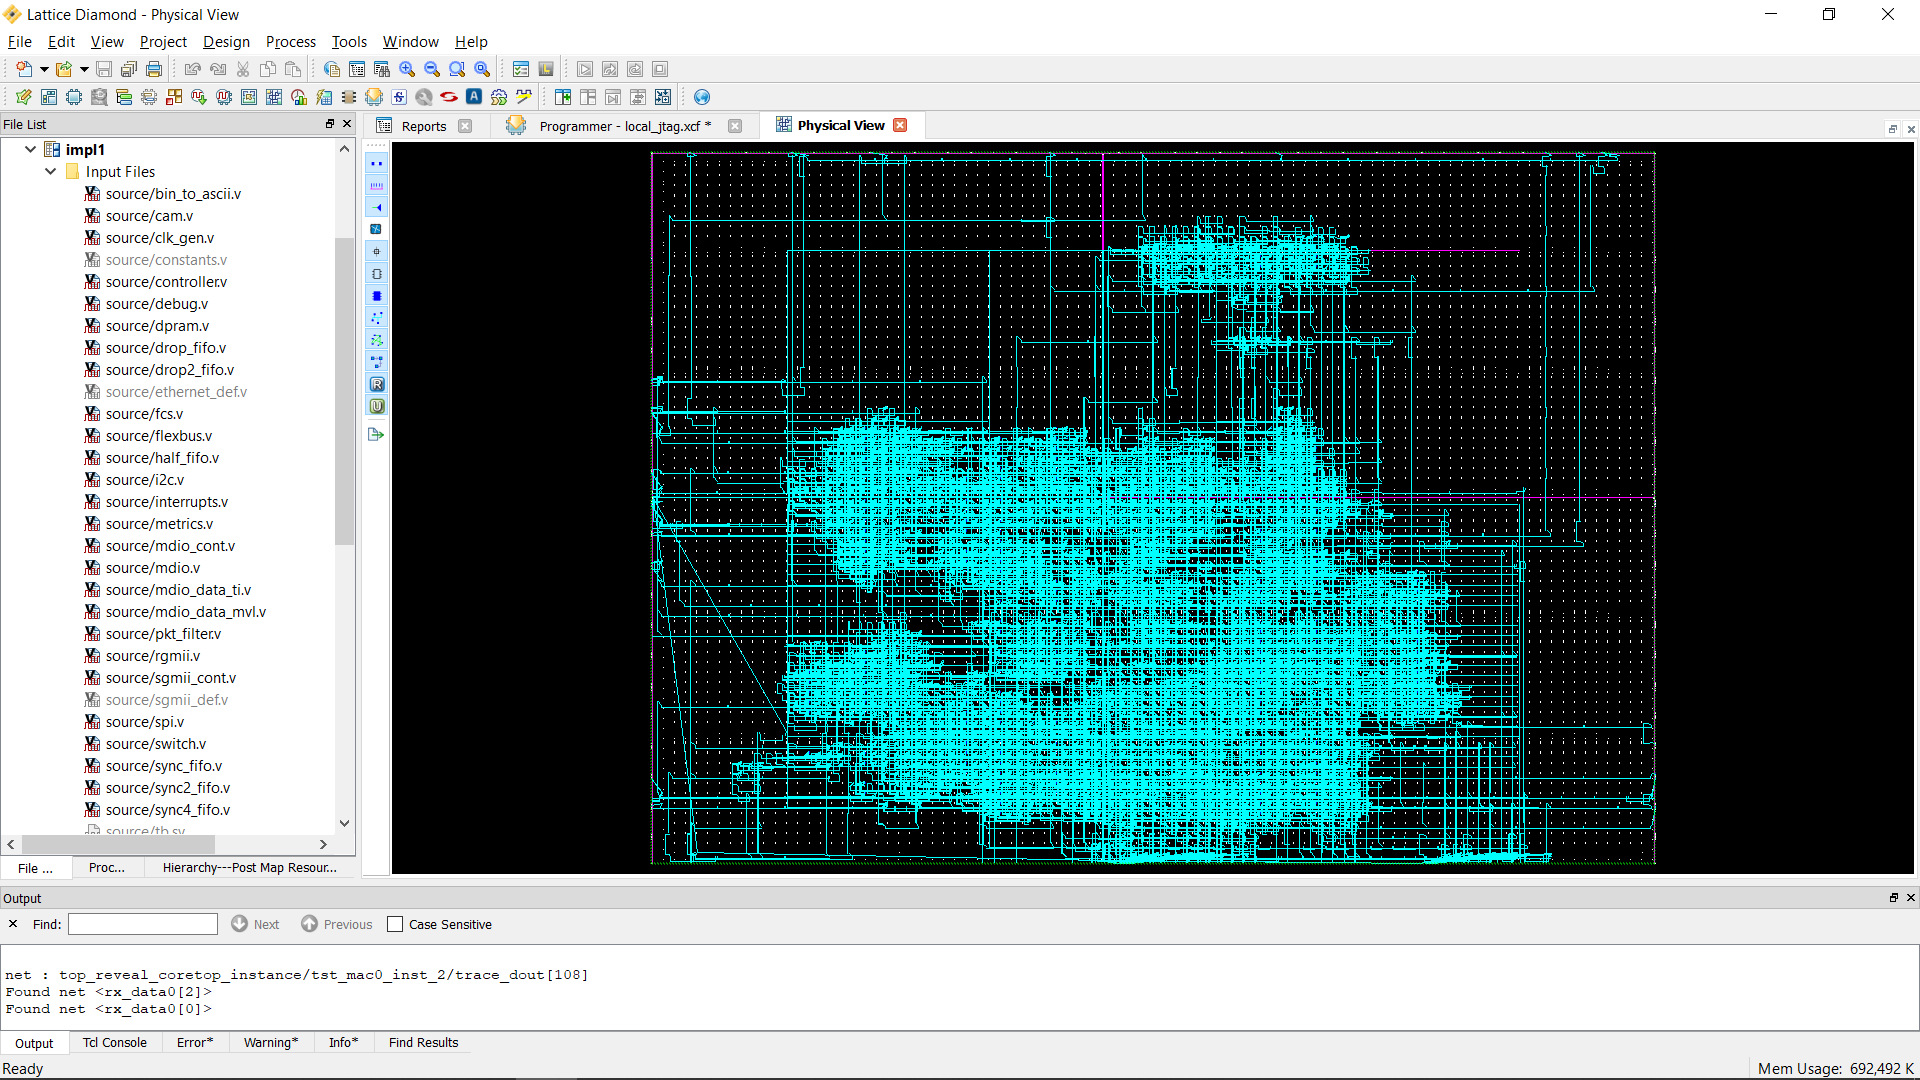Toggle the Case Sensitive checkbox

pyautogui.click(x=396, y=924)
